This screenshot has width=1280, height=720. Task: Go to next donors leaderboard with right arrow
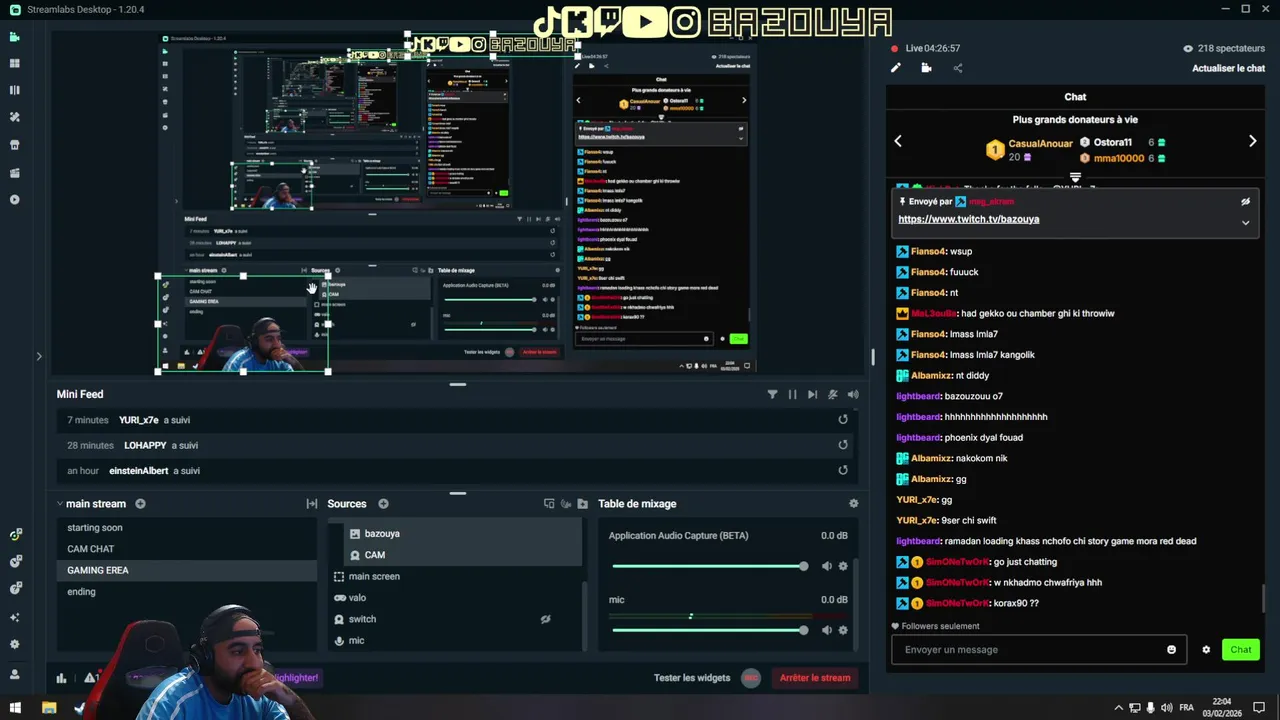point(1252,141)
